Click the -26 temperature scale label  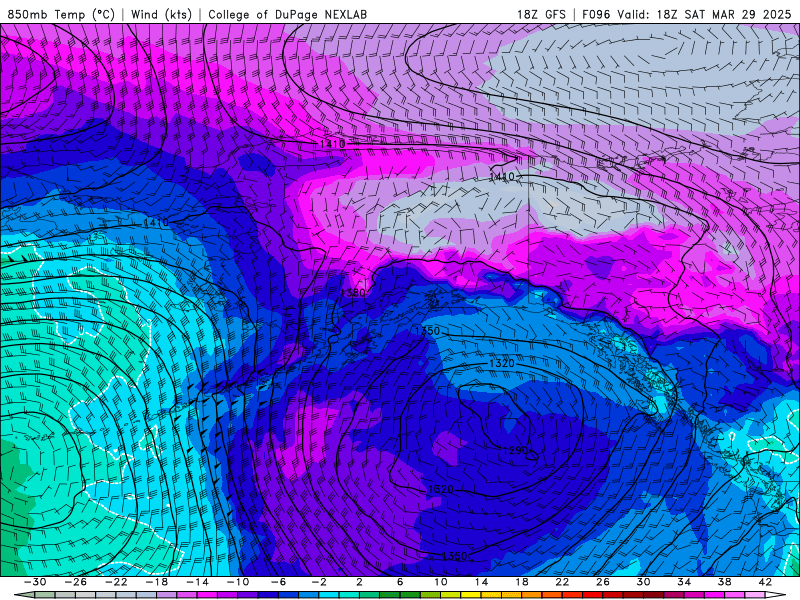(x=76, y=582)
